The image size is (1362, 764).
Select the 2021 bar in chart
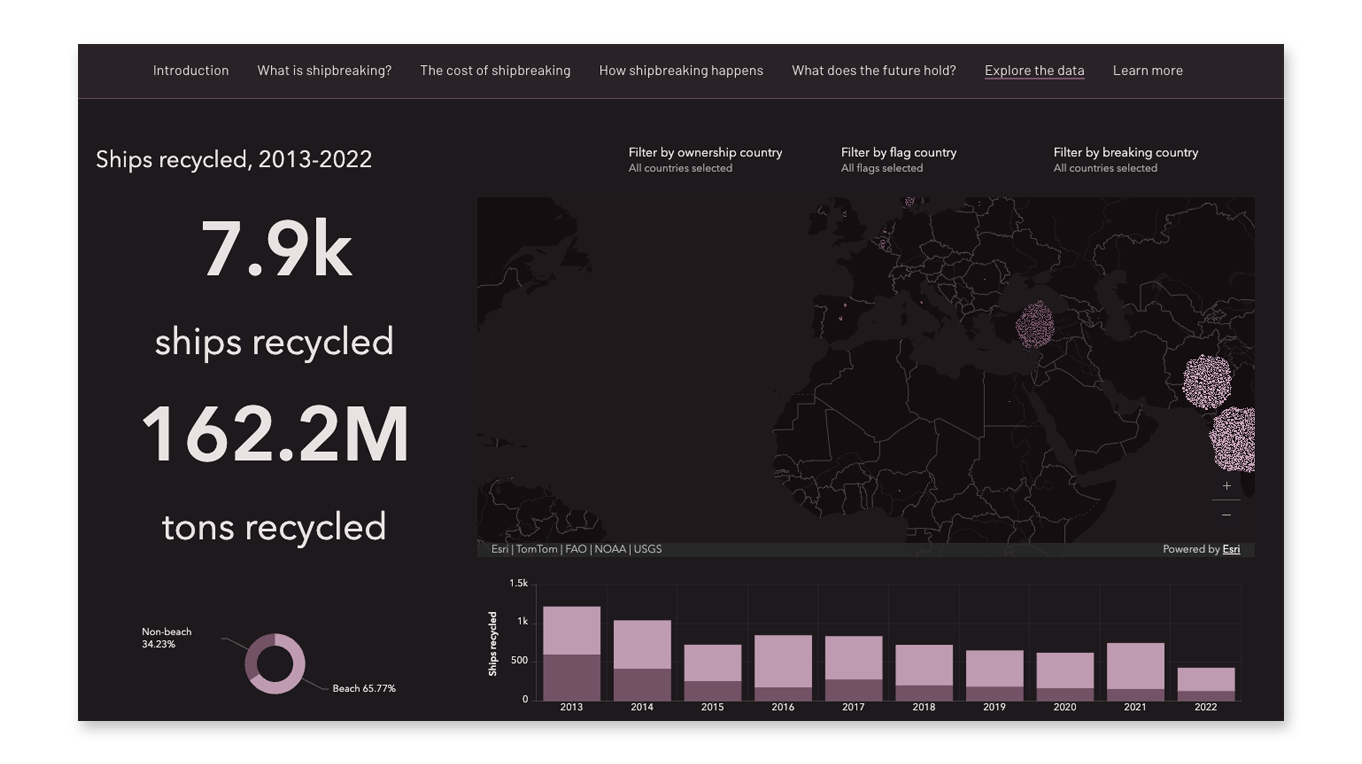[1135, 671]
